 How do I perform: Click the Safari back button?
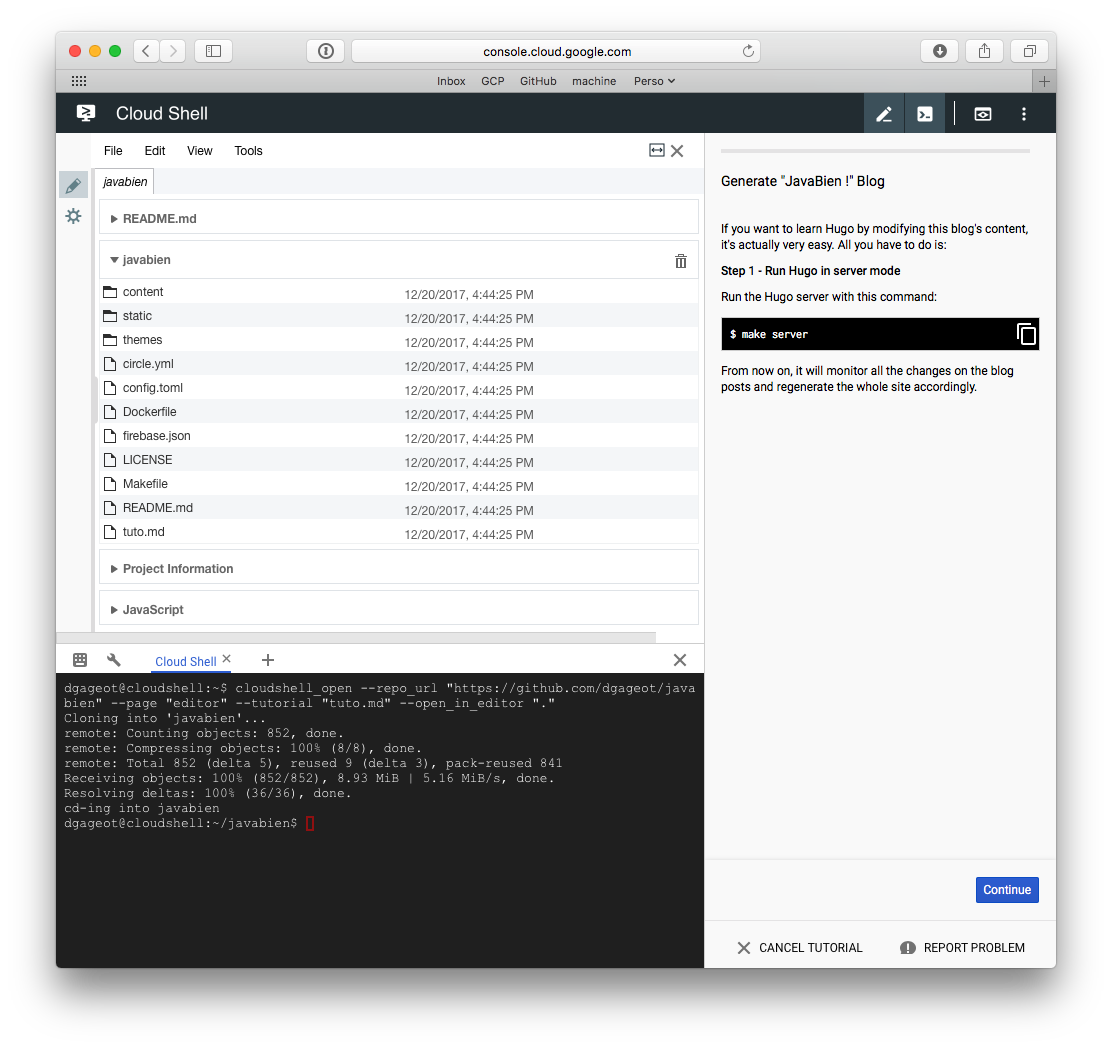[146, 51]
